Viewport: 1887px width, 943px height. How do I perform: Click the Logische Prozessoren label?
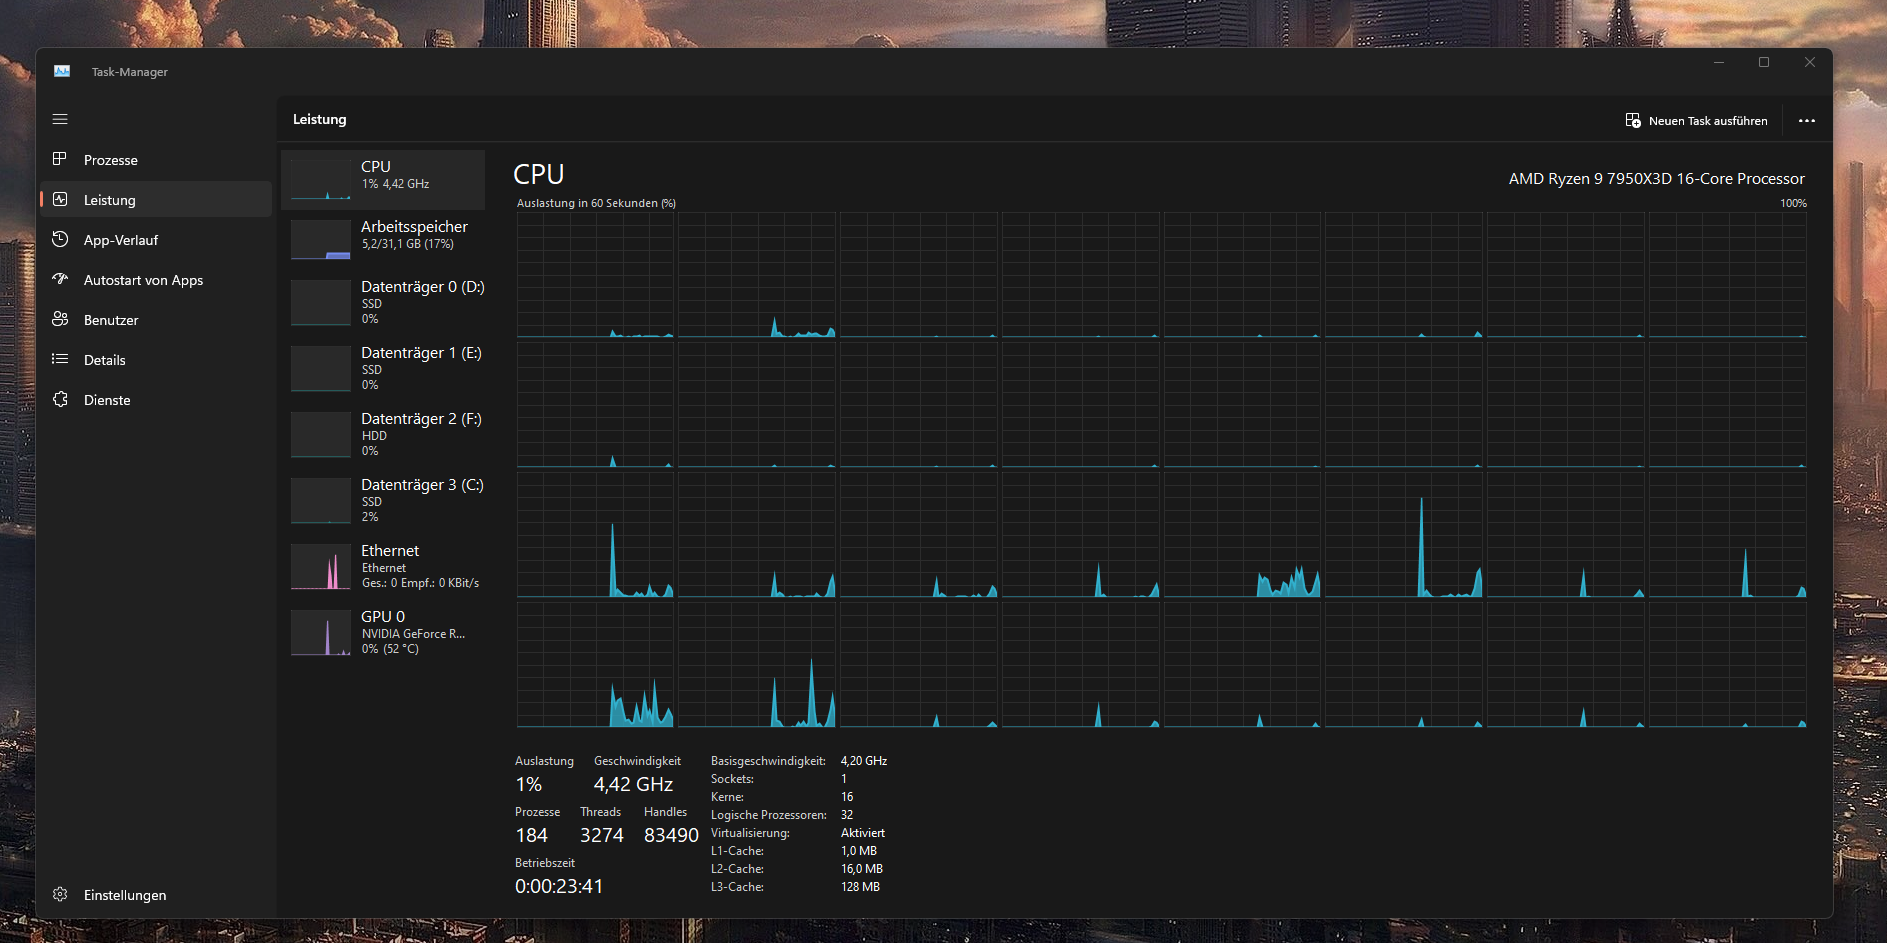click(769, 815)
